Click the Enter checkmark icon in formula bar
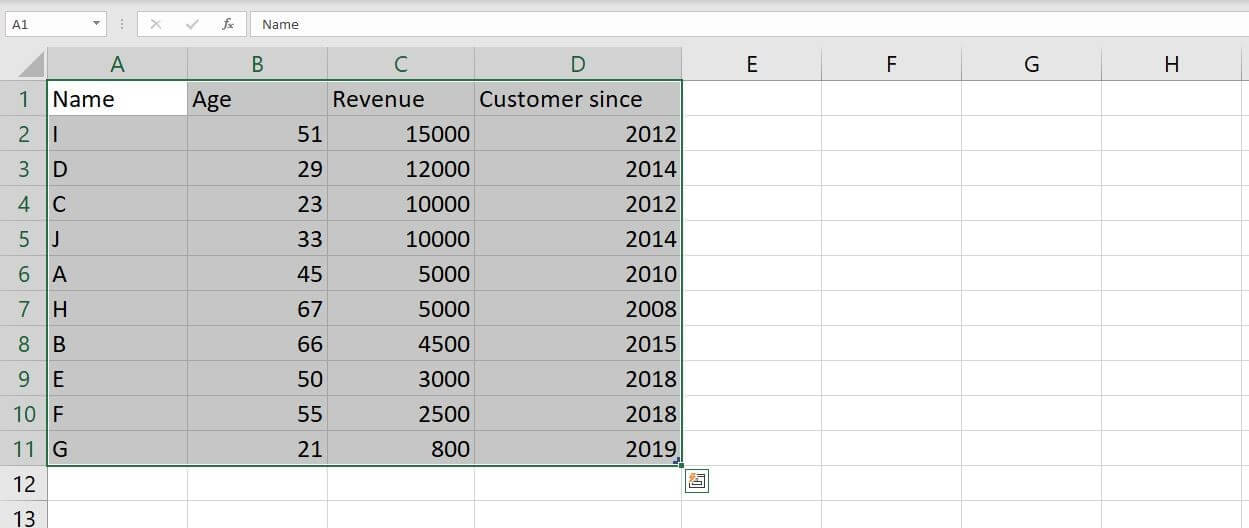The width and height of the screenshot is (1249, 528). 192,24
